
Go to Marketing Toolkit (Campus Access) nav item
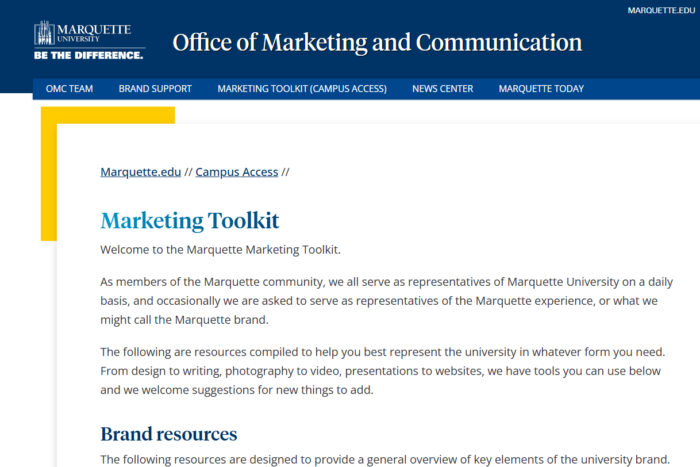click(302, 89)
